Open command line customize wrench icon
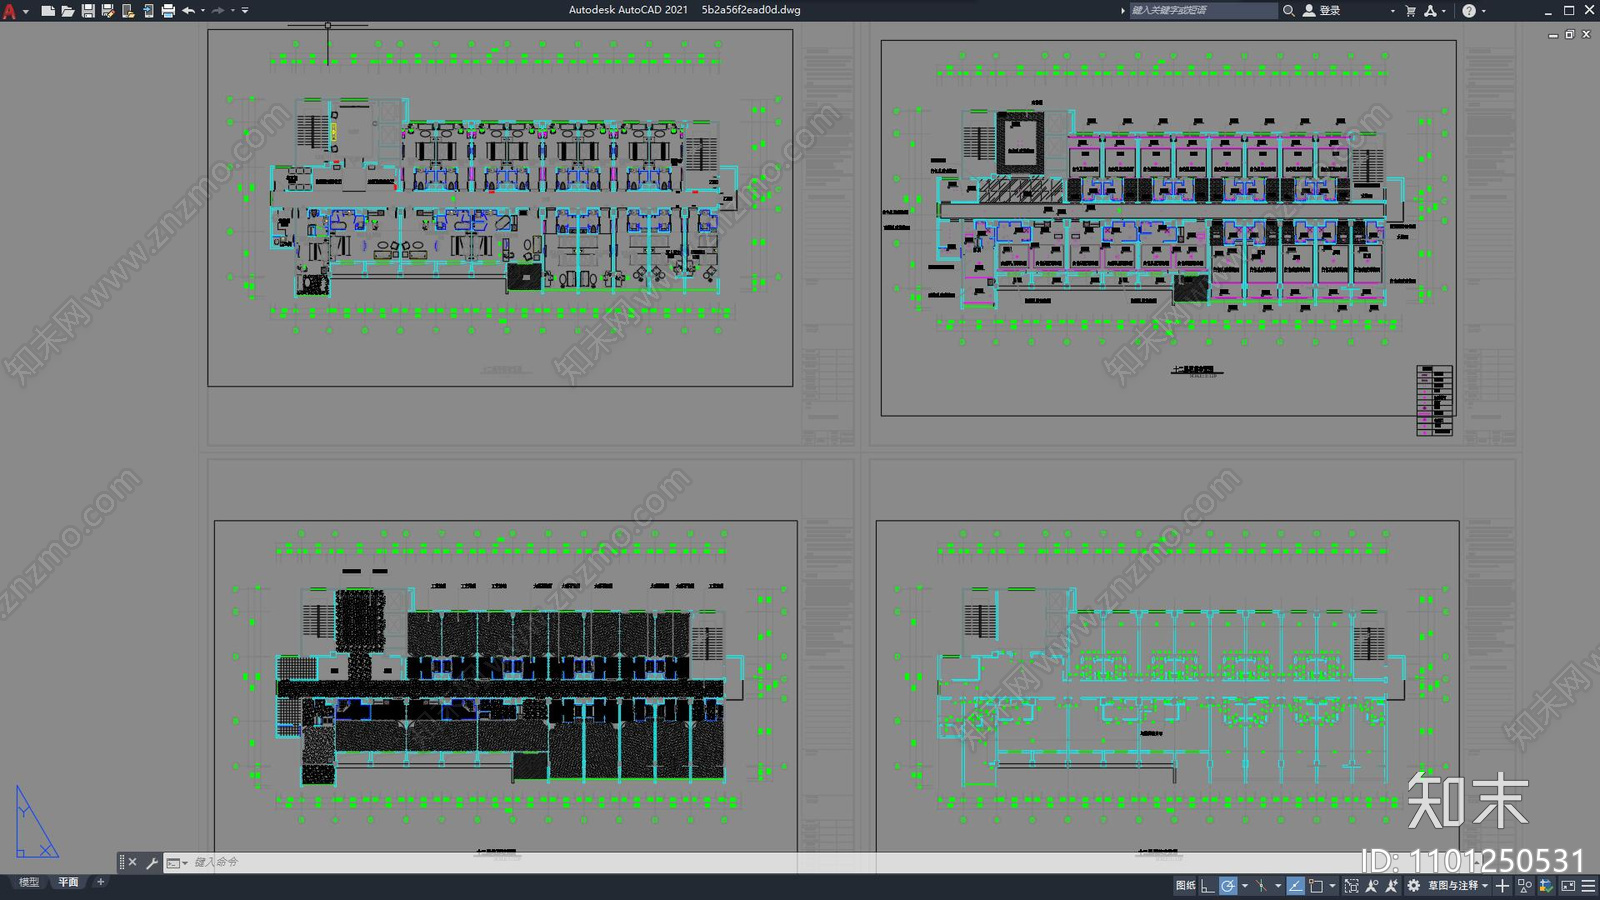 click(152, 862)
